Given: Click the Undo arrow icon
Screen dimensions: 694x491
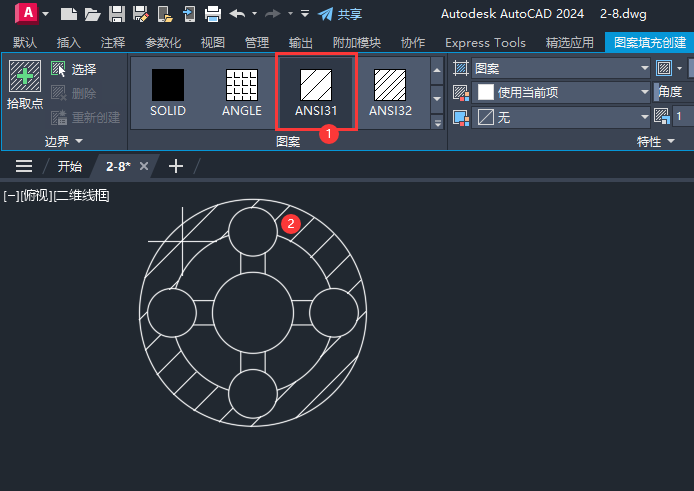Looking at the screenshot, I should pyautogui.click(x=238, y=14).
